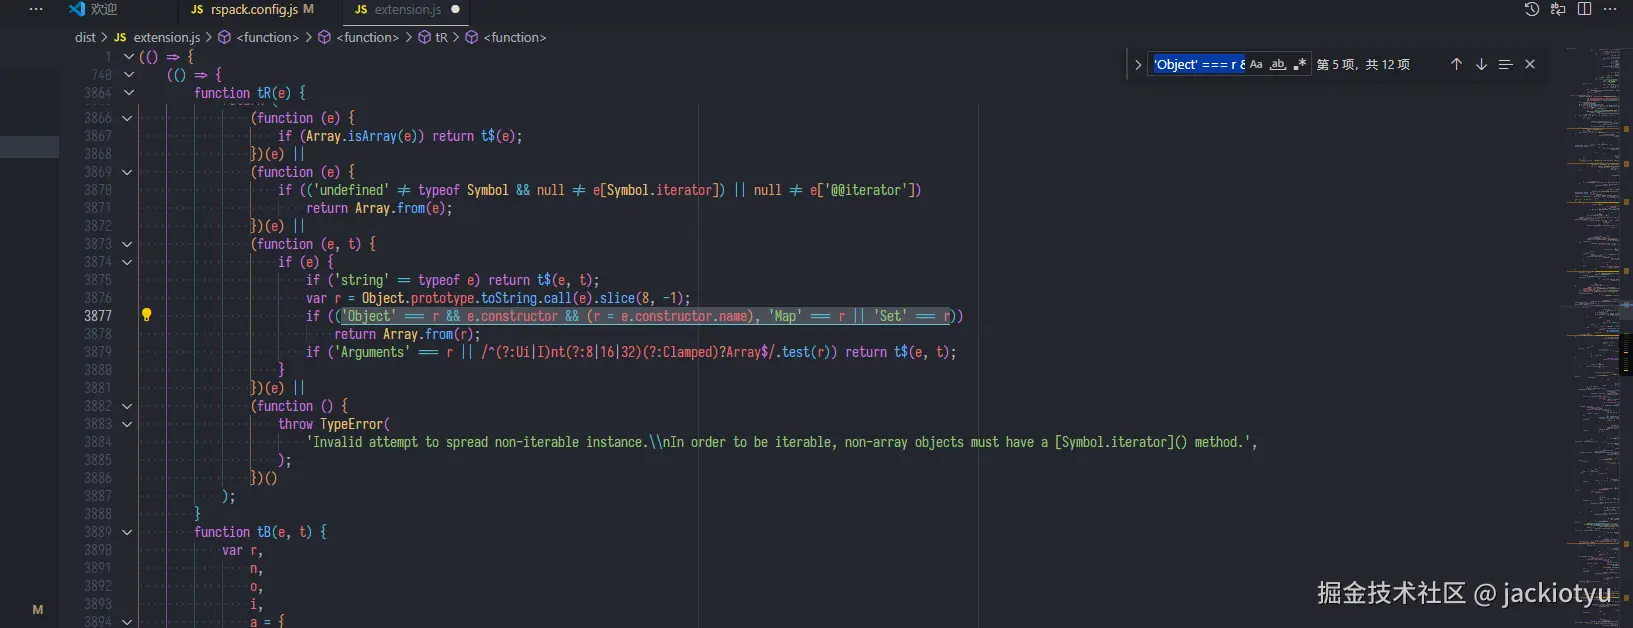This screenshot has height=628, width=1633.
Task: Click 'throw TypeError(' on line 3883
Action: pos(334,424)
